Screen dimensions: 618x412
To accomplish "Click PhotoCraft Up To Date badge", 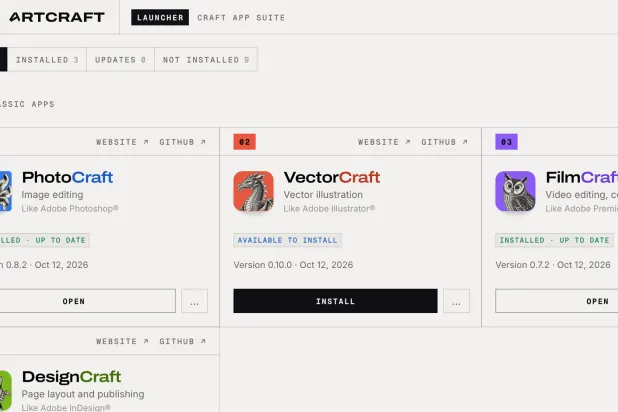I will 45,240.
